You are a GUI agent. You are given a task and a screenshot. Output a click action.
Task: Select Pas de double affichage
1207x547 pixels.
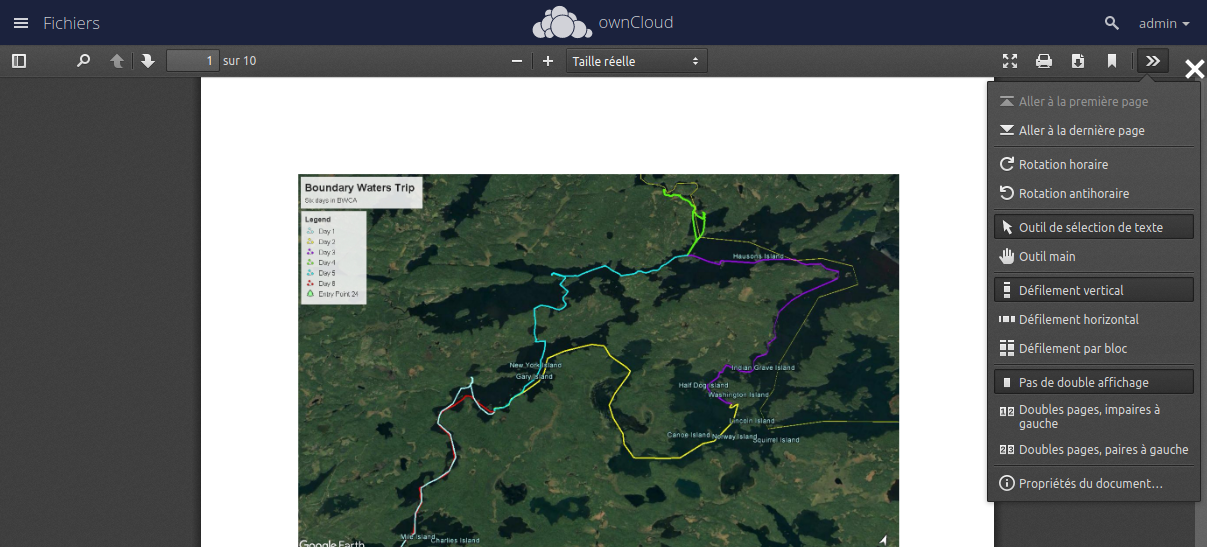[x=1094, y=382]
